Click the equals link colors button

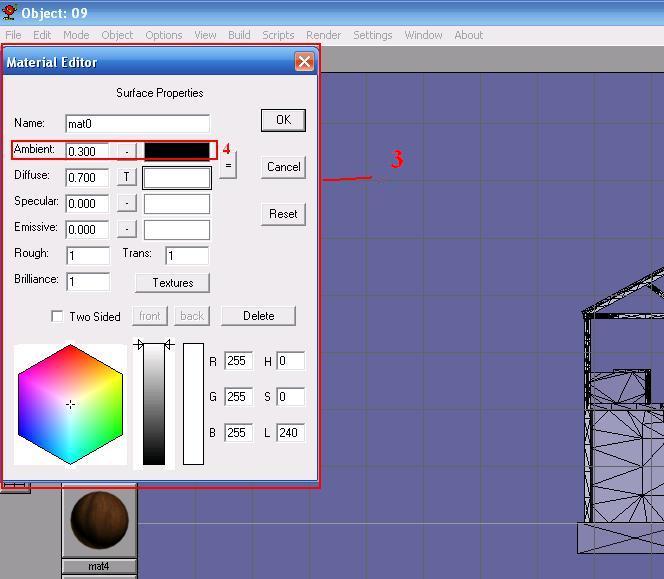coord(228,165)
